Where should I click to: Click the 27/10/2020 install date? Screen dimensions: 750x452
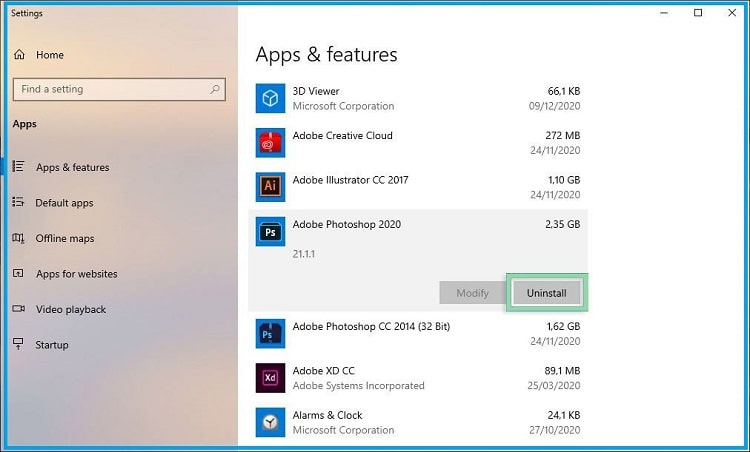pyautogui.click(x=555, y=430)
